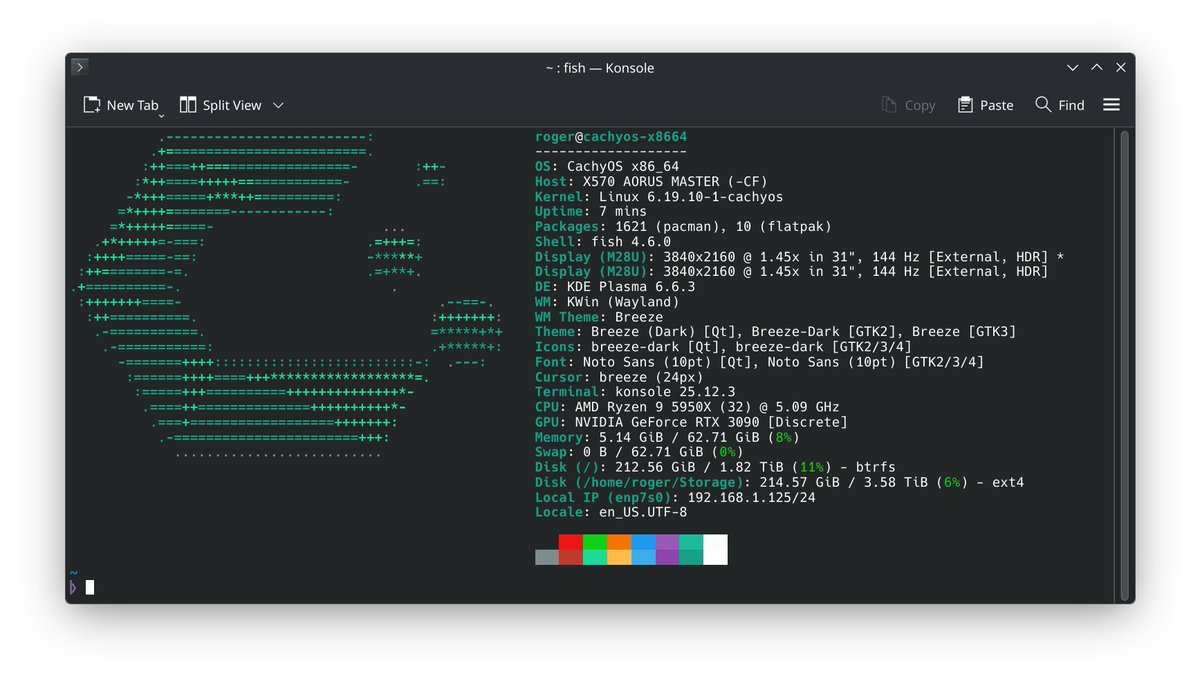Click the 'Locale: en_US.UTF-8' line

(x=611, y=513)
